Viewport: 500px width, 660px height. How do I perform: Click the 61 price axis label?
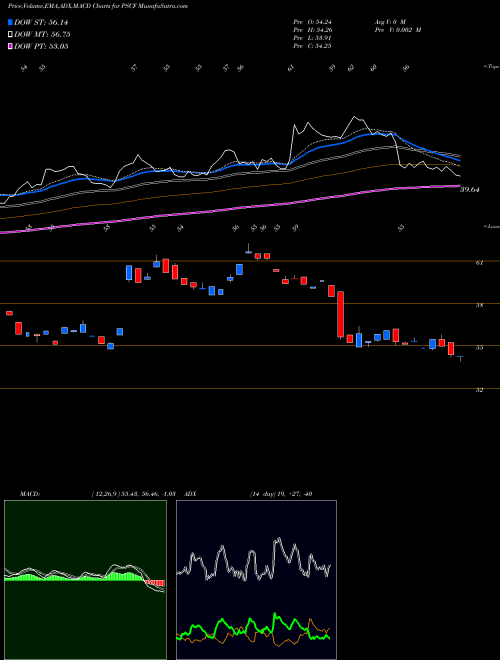[479, 263]
